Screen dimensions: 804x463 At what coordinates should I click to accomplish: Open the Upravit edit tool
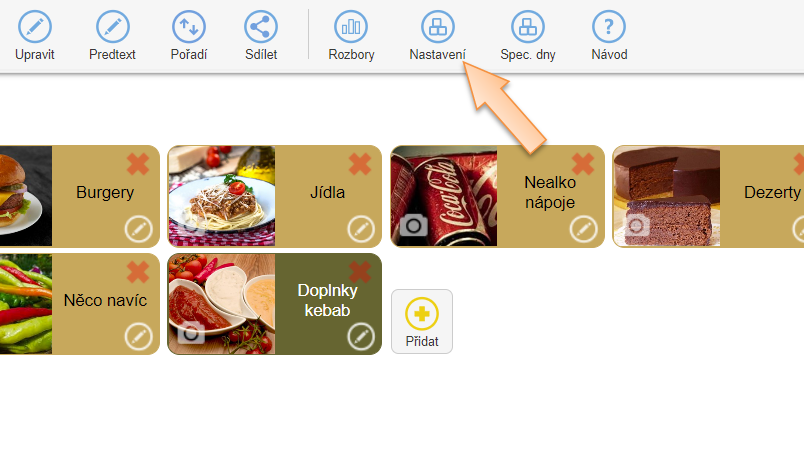pos(35,27)
